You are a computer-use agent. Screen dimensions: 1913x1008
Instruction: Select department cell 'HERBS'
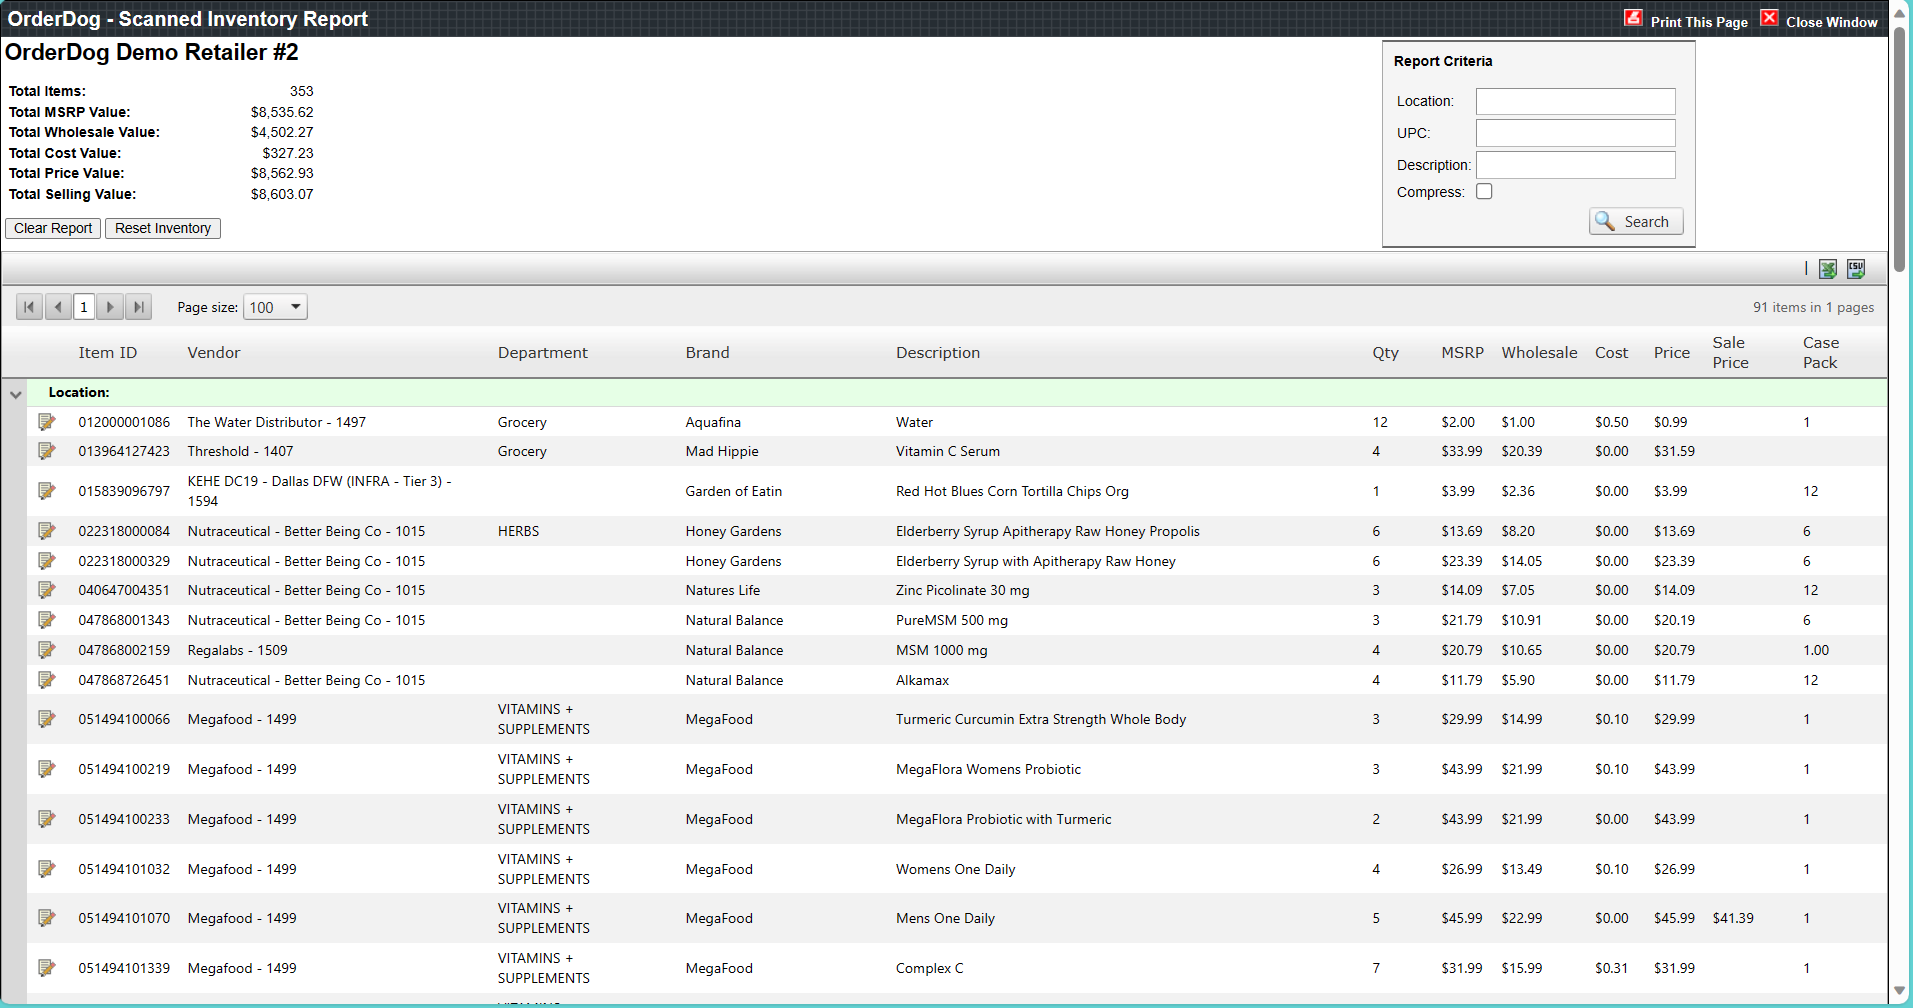pos(518,531)
